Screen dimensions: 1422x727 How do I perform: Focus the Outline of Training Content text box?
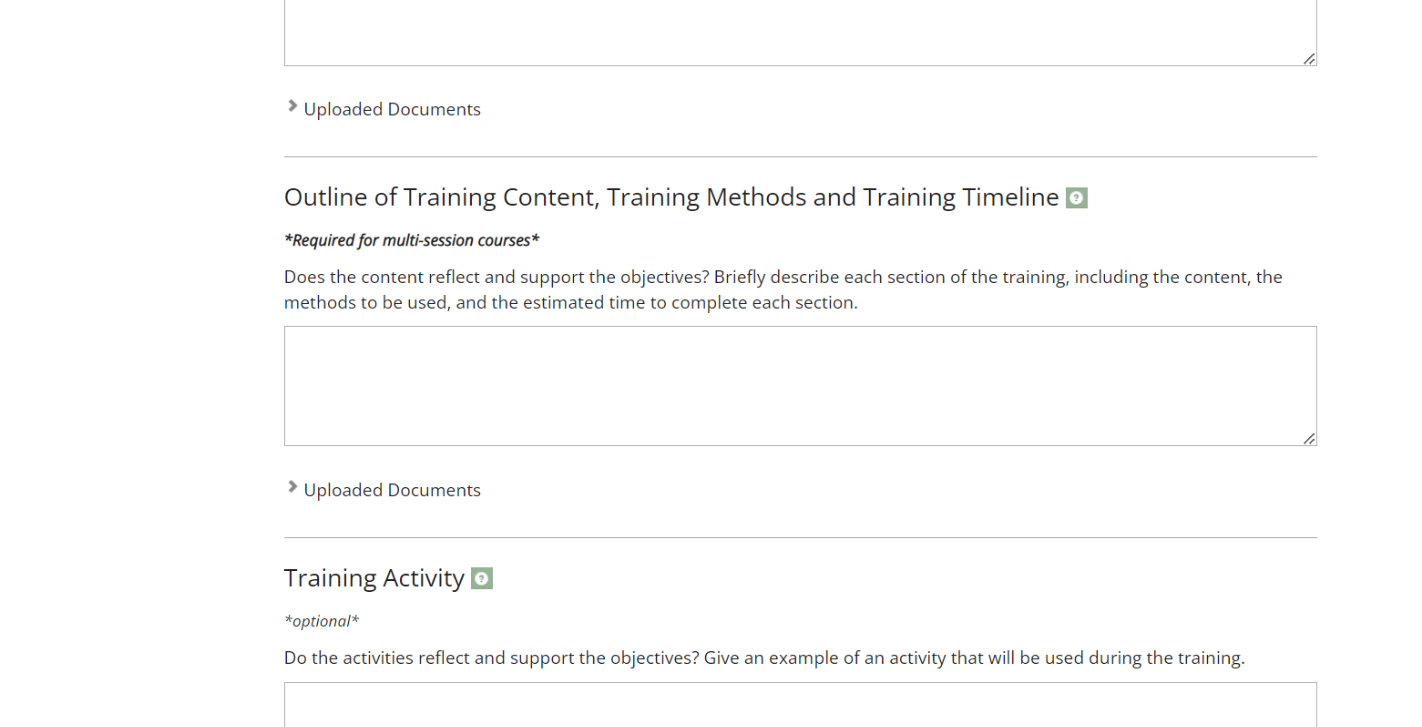pos(800,386)
